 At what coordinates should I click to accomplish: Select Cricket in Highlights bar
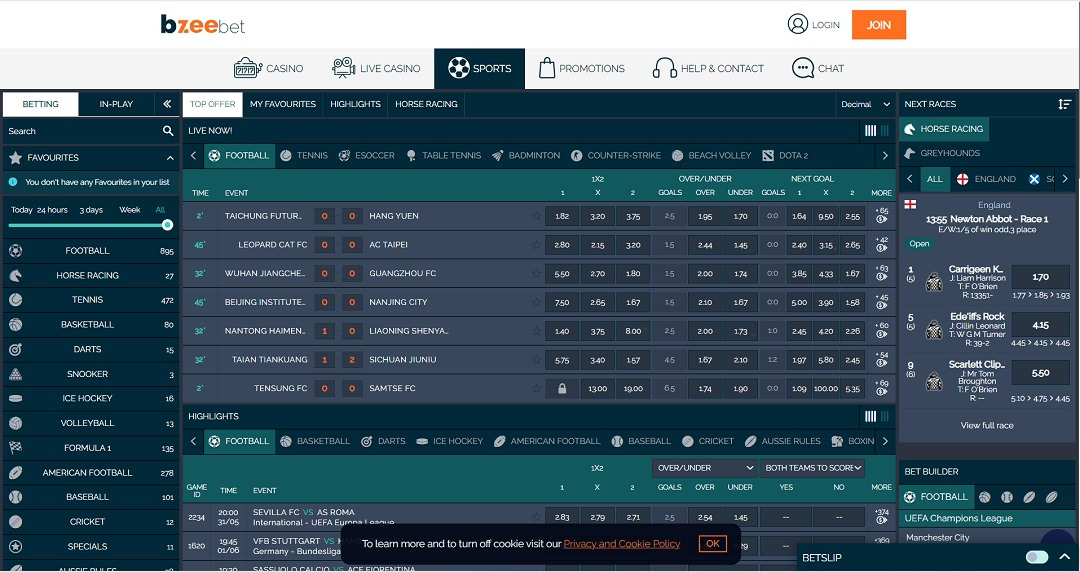coord(707,441)
